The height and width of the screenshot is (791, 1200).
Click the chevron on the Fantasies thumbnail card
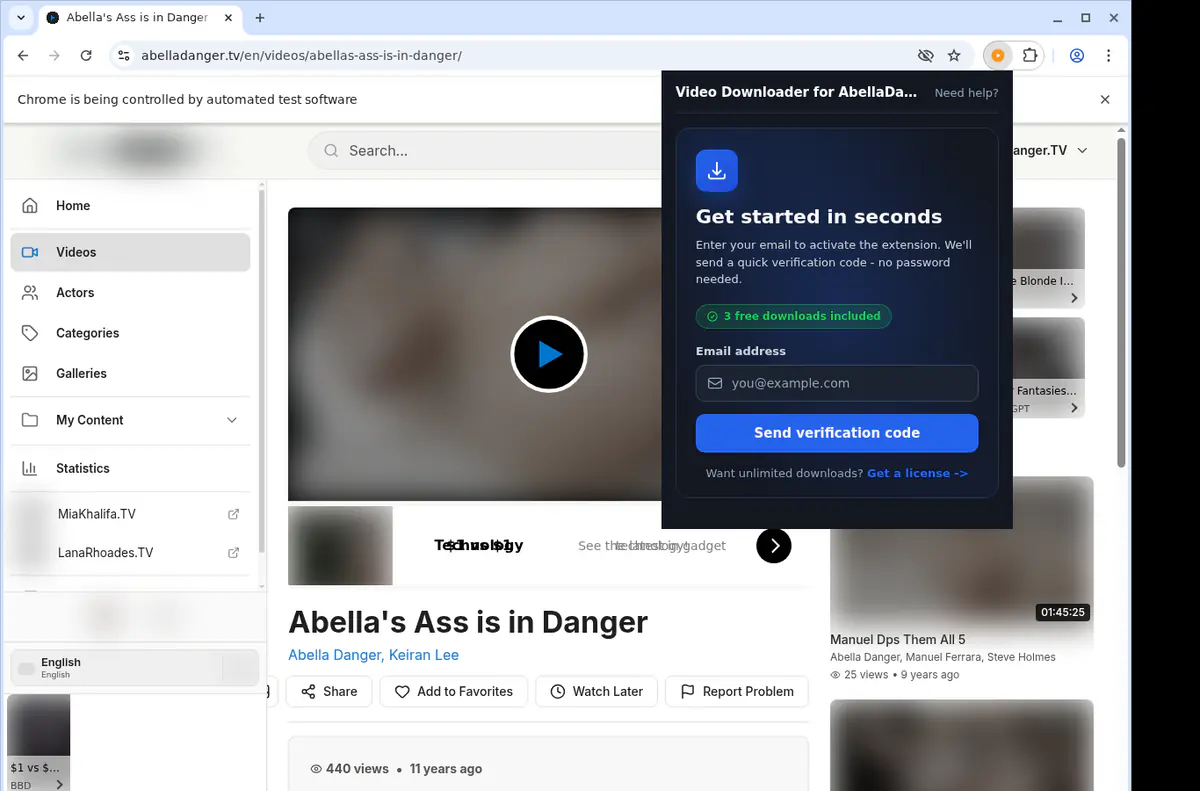[1074, 408]
